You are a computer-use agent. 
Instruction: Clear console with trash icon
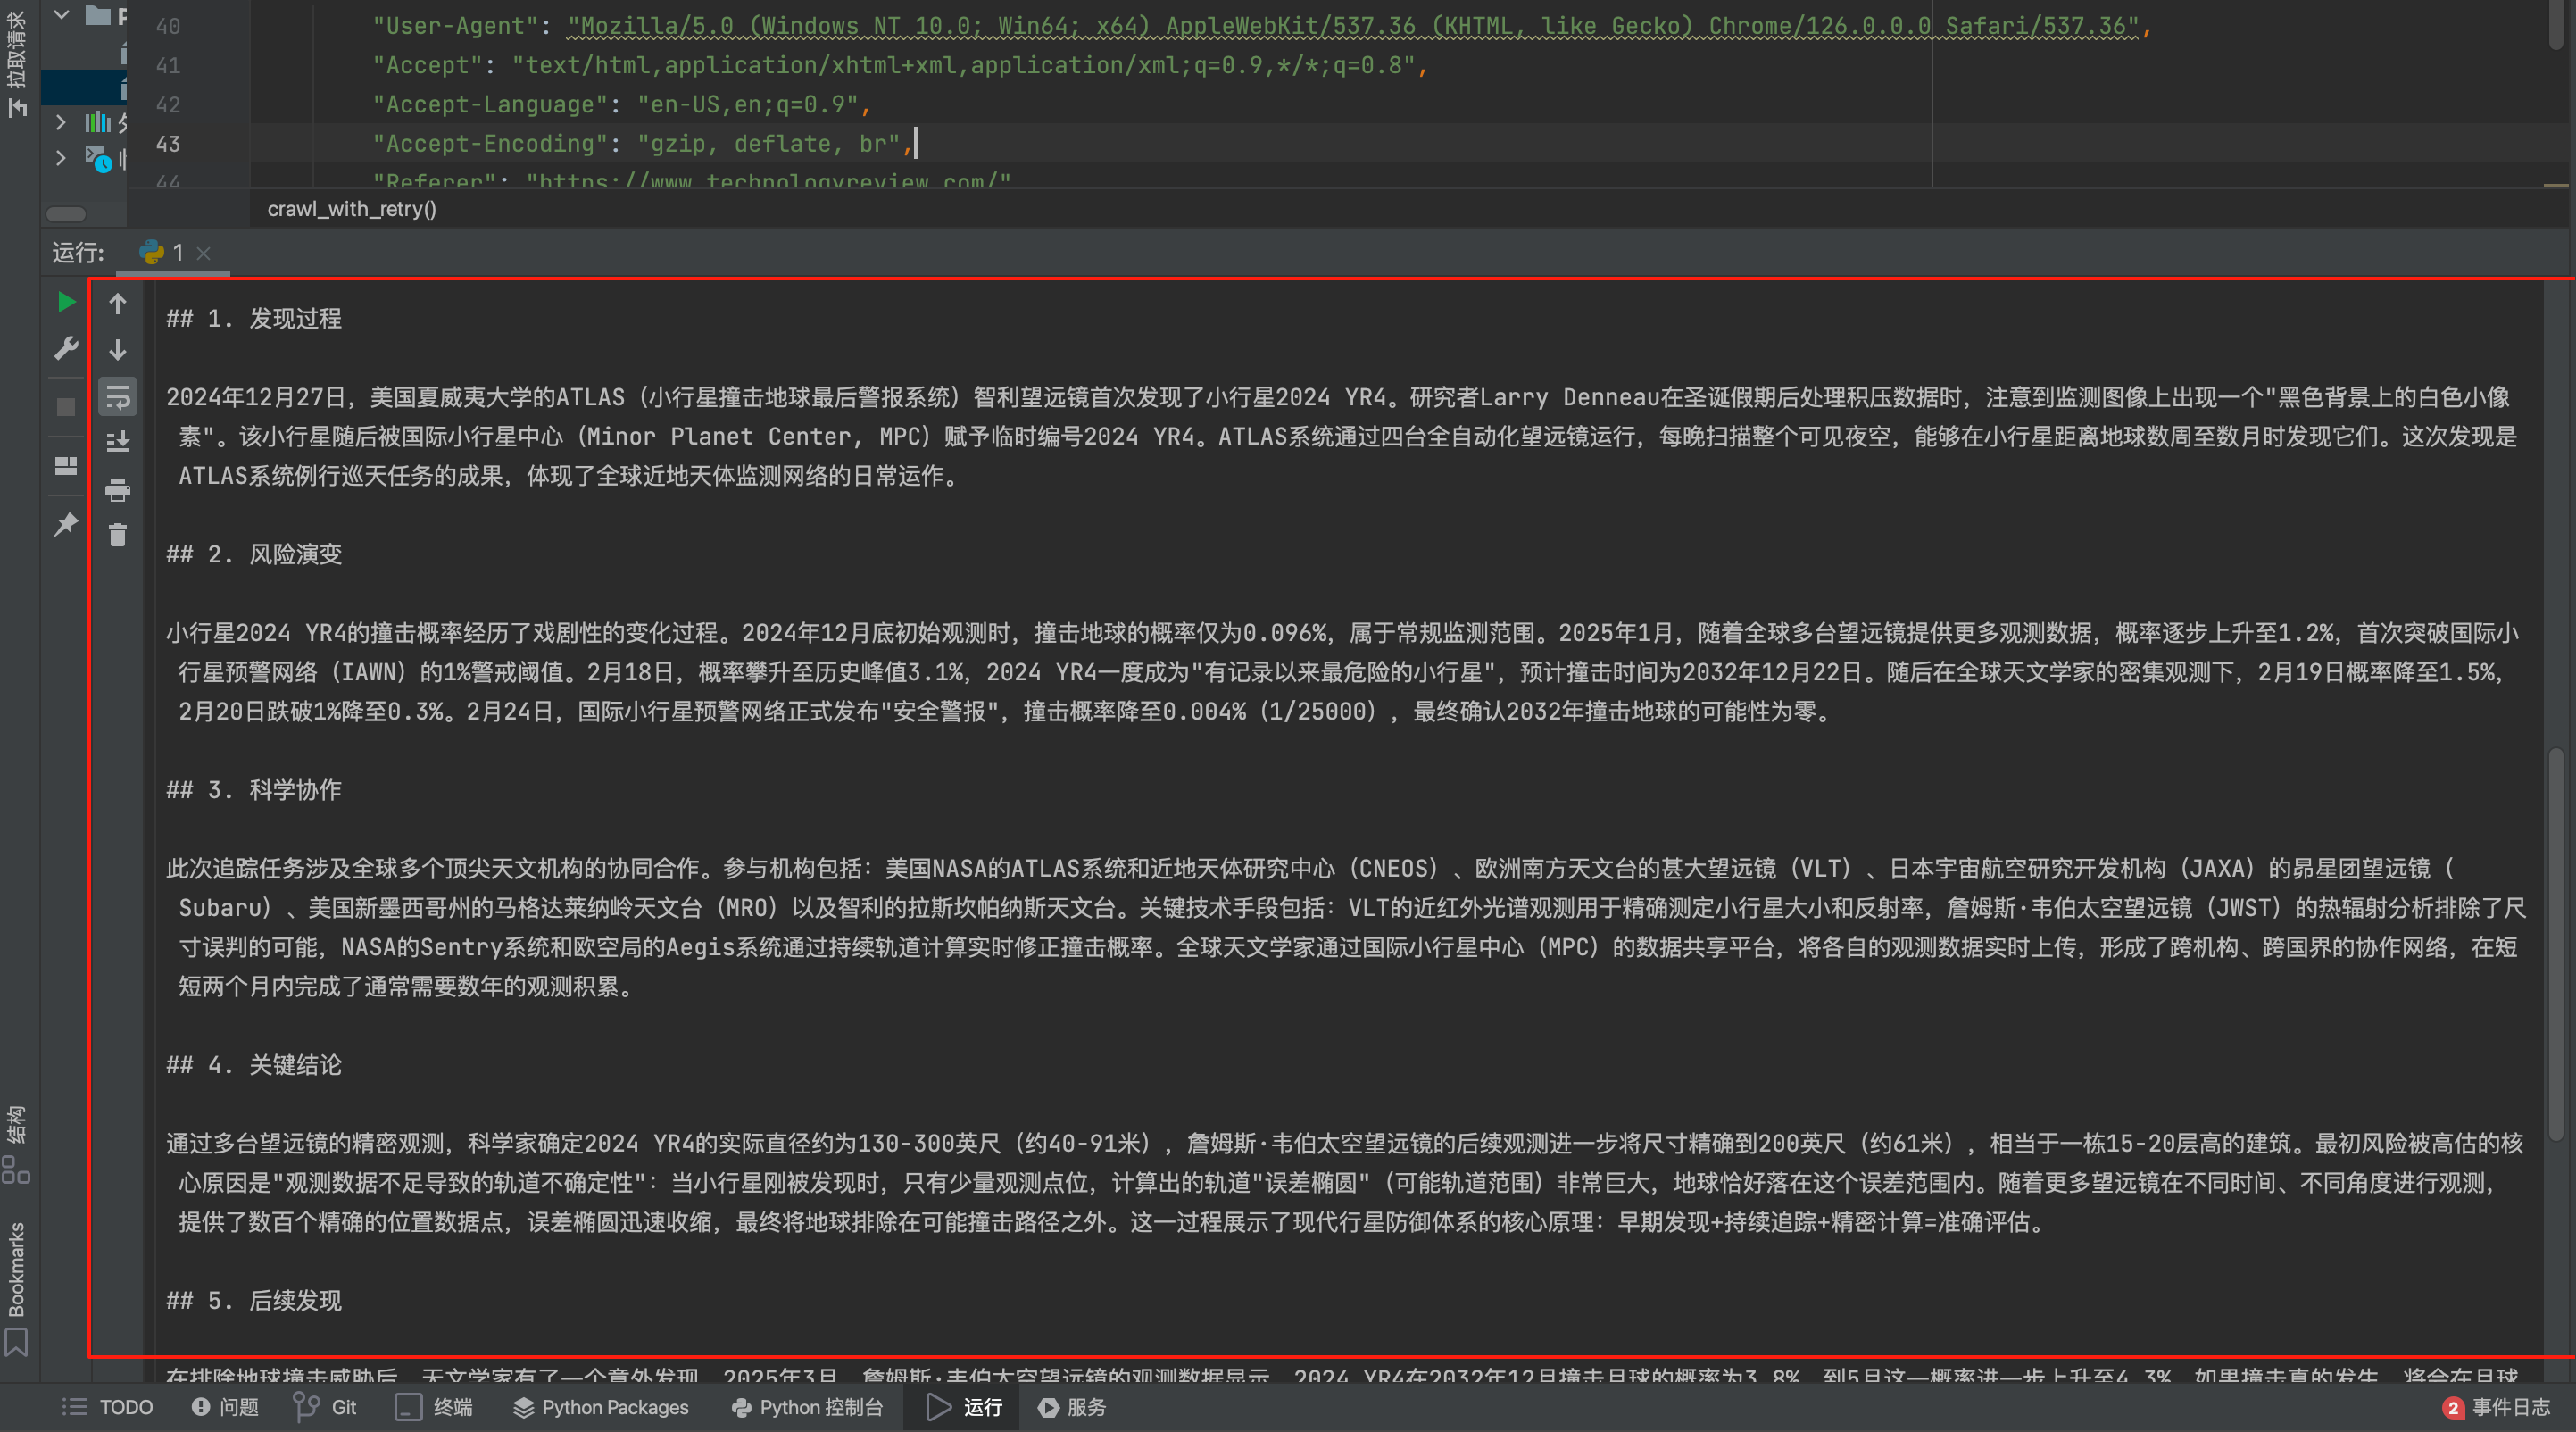(117, 535)
